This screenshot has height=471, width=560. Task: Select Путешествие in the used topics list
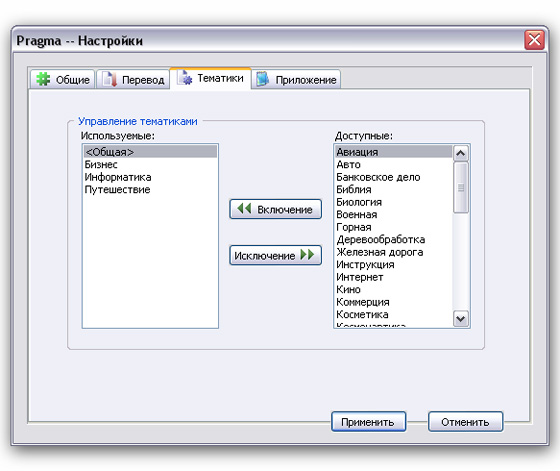pos(150,189)
